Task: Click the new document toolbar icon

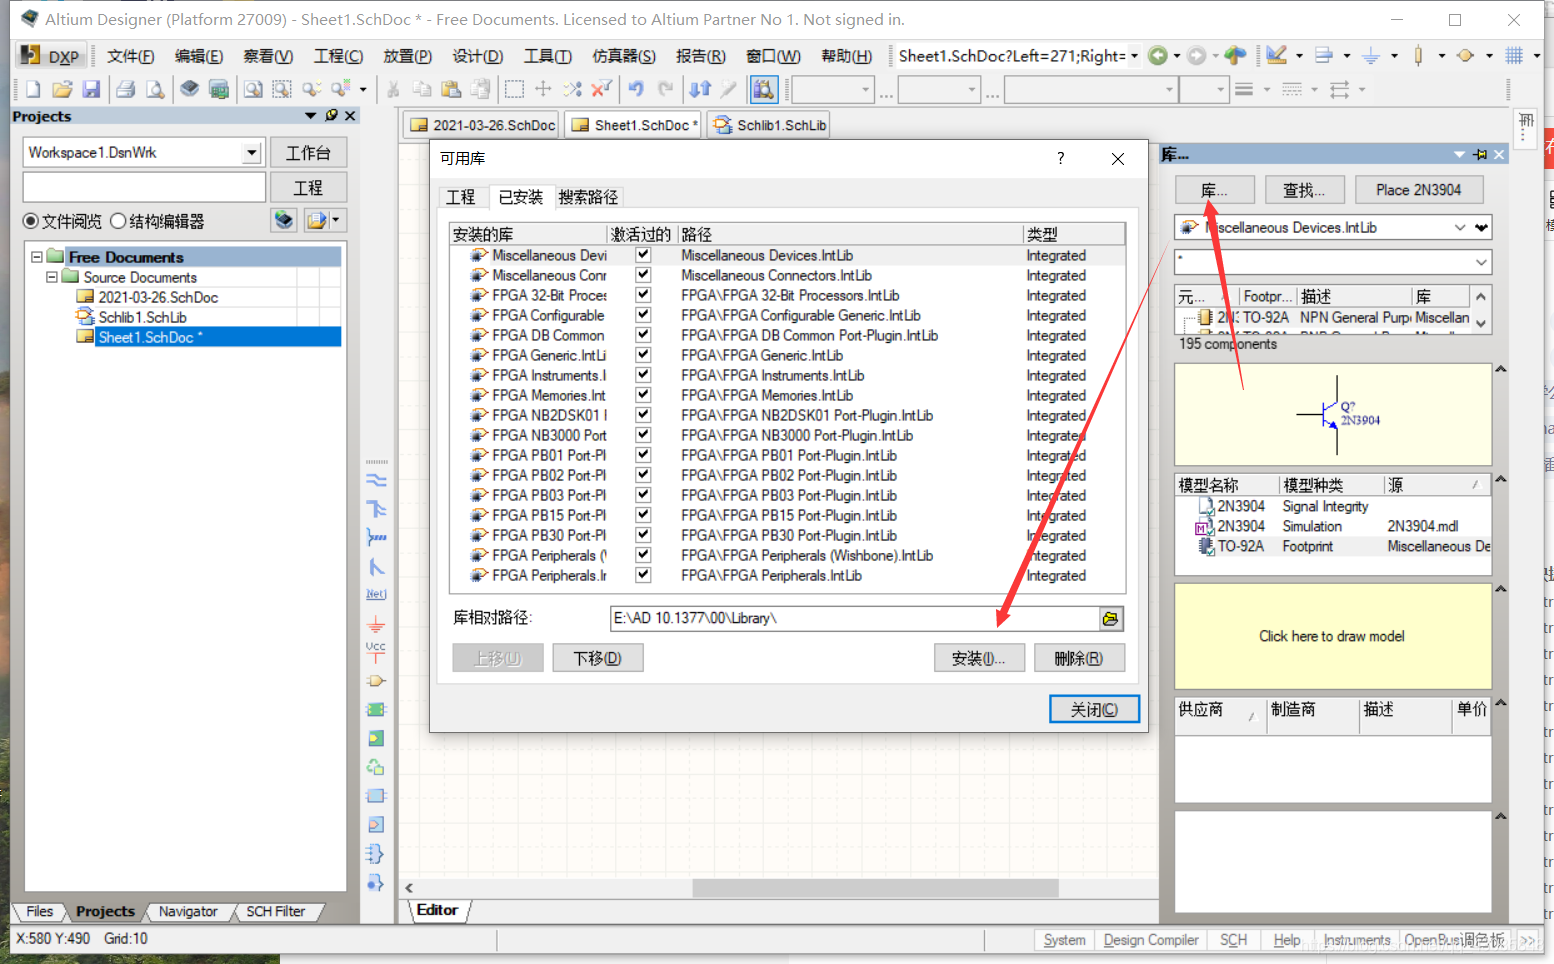Action: 32,90
